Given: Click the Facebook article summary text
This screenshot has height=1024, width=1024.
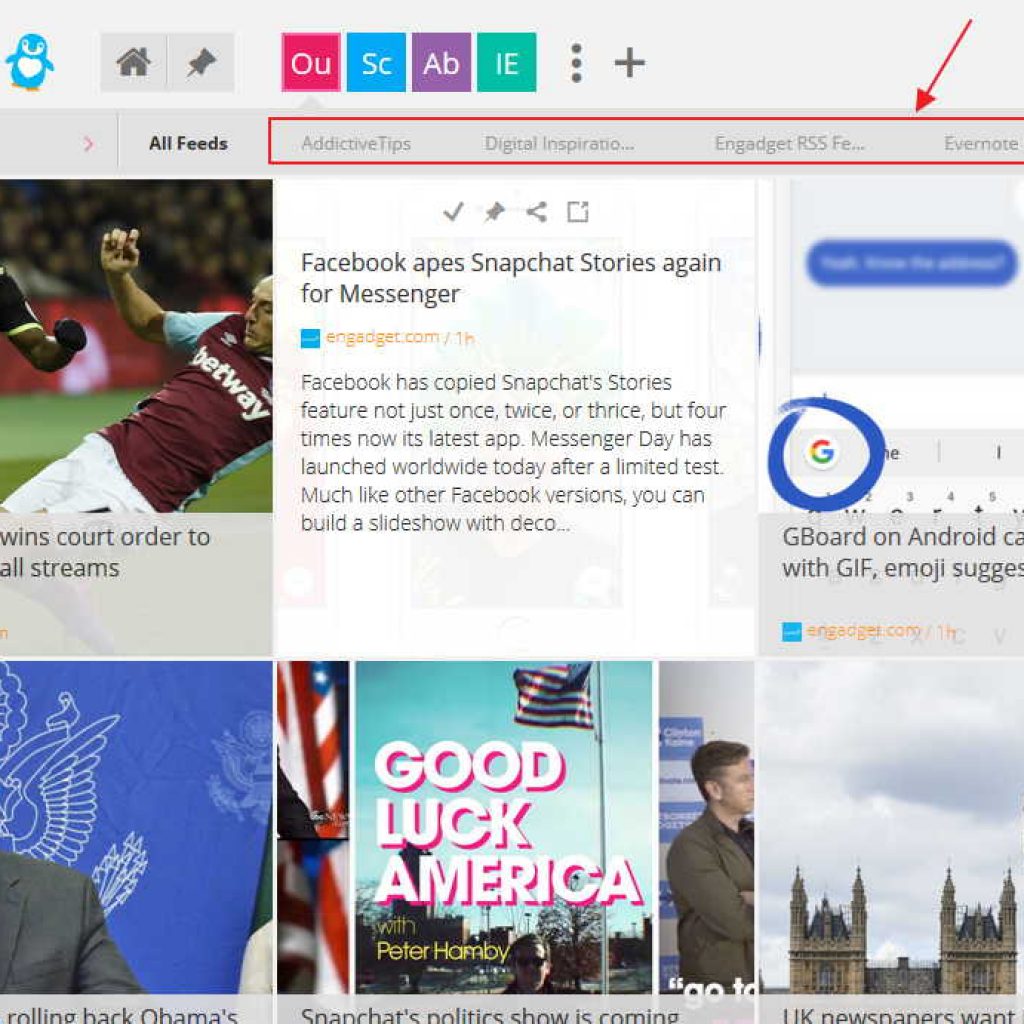Looking at the screenshot, I should (513, 452).
